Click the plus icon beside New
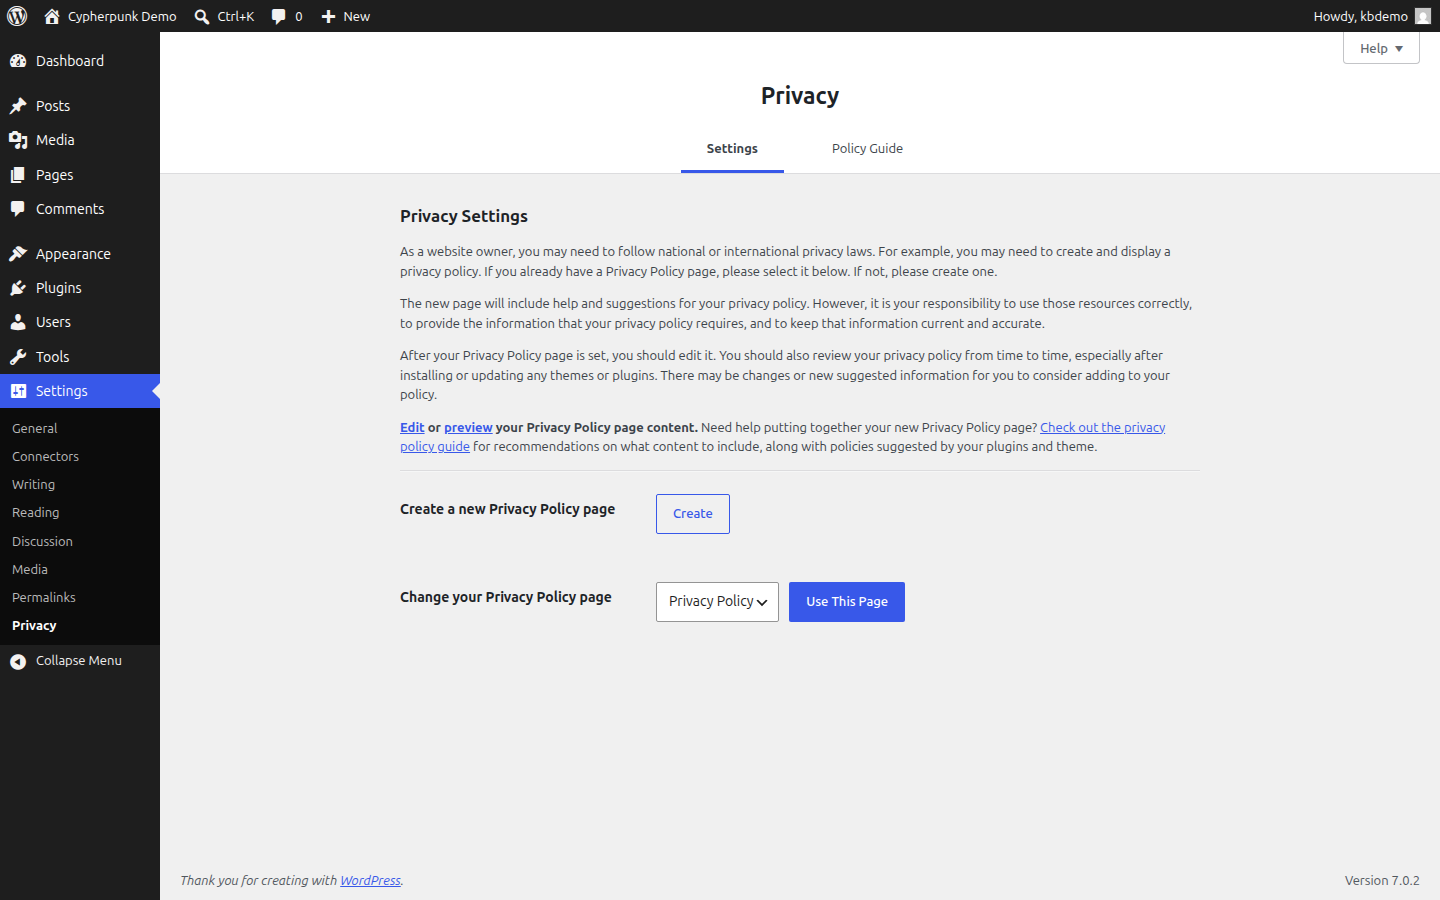This screenshot has height=900, width=1440. 328,16
